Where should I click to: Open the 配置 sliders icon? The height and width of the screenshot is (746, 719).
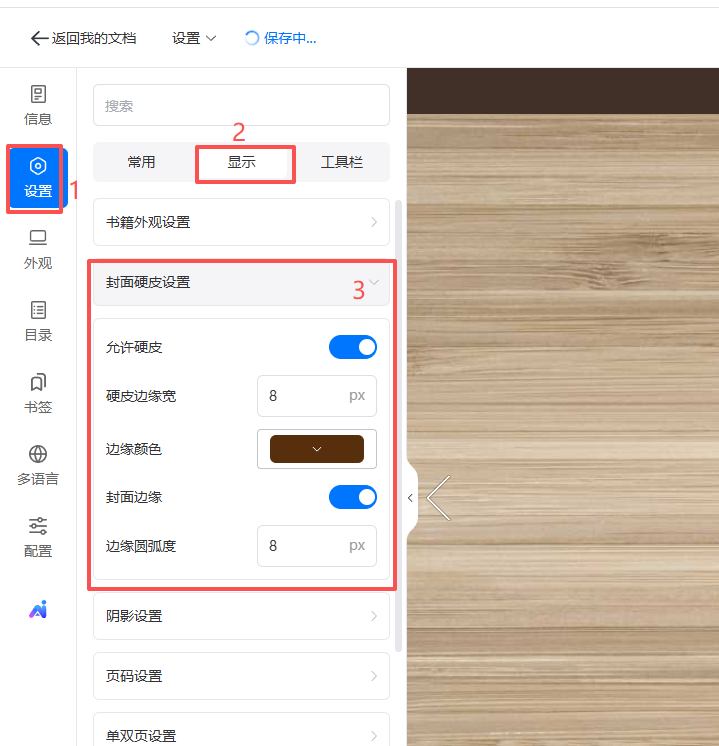pyautogui.click(x=38, y=537)
